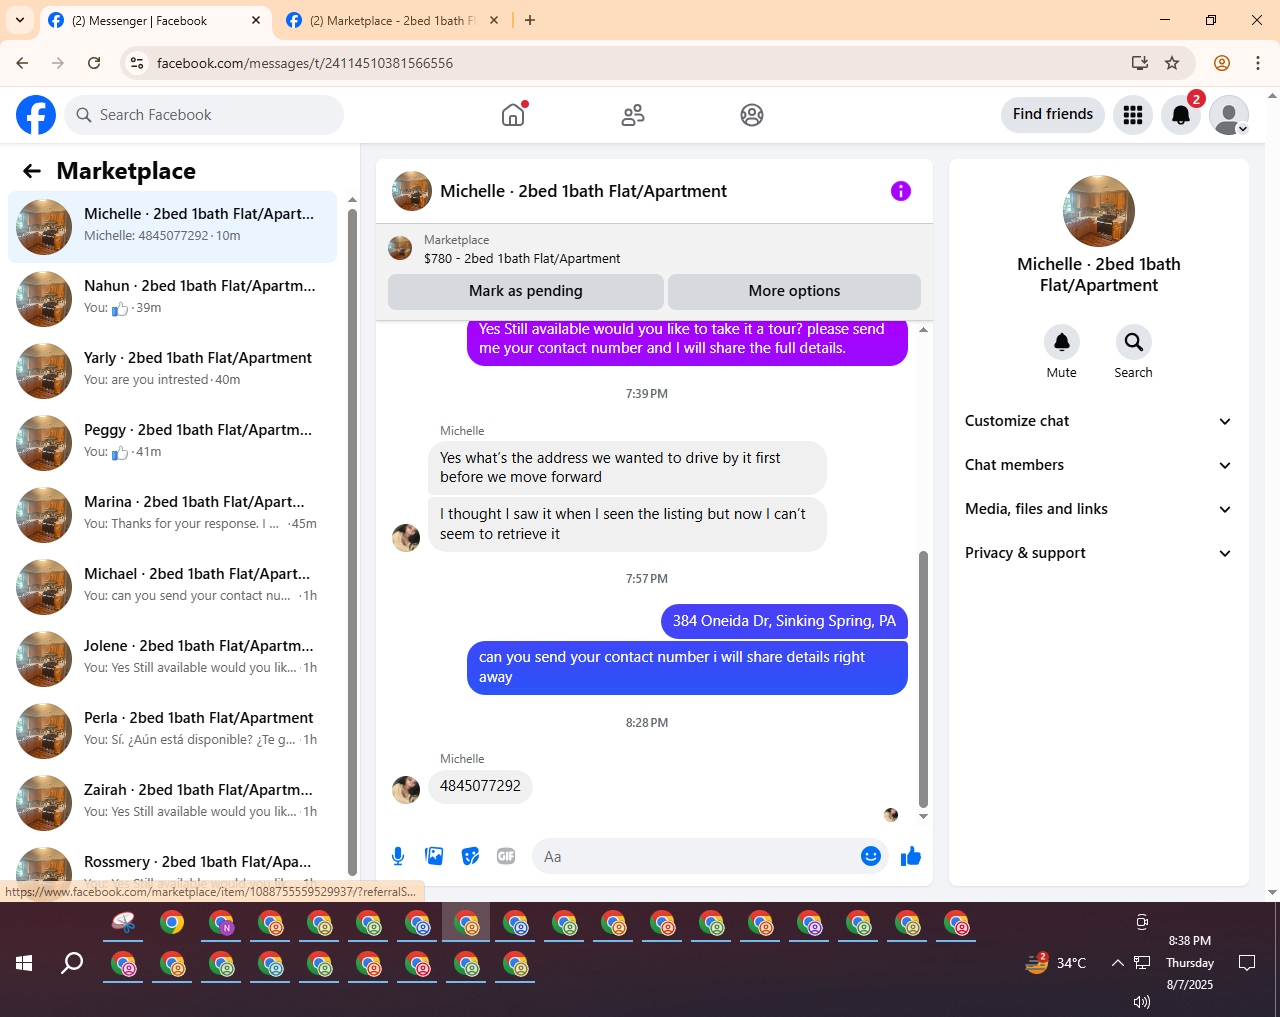Screen dimensions: 1280x1017
Task: Show hidden system tray icons chevron
Action: [x=1117, y=963]
